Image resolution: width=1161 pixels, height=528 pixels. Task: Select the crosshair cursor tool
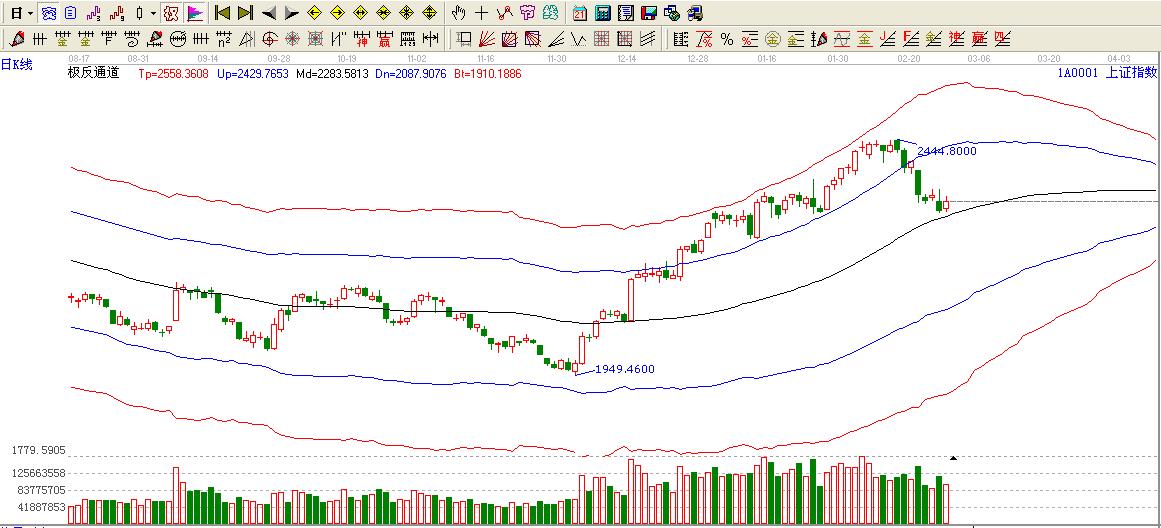(x=481, y=13)
